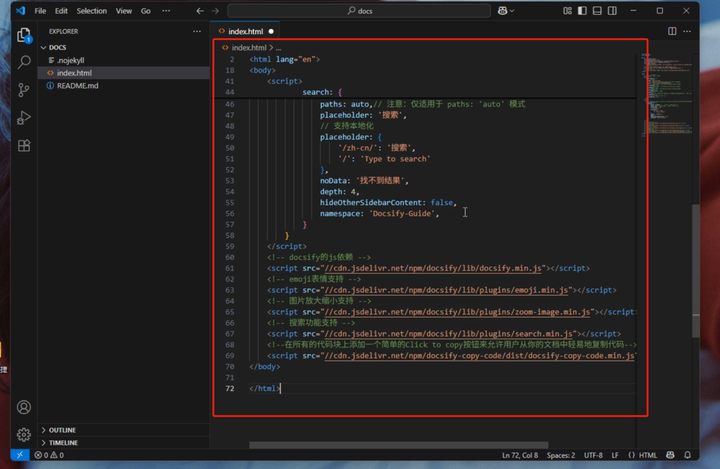Open the Manage gear menu

coord(24,435)
